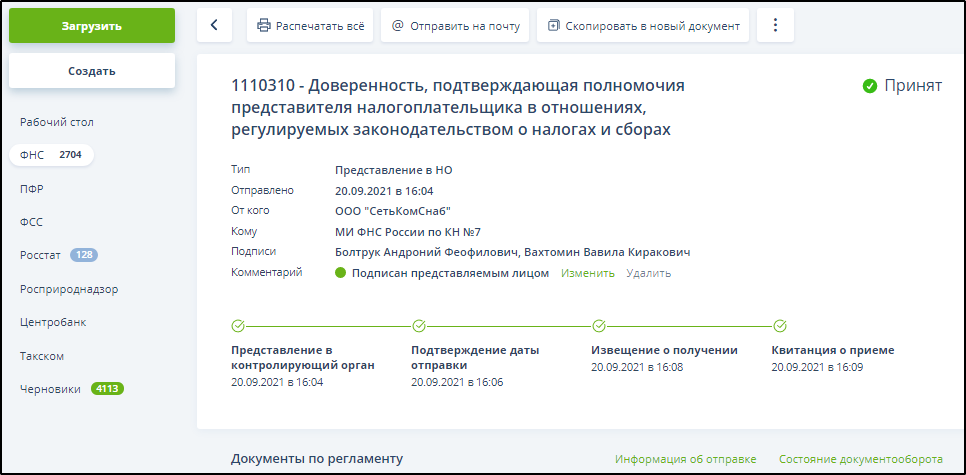
Task: Click the Квитанция о приеме step checkmark
Action: pyautogui.click(x=780, y=326)
